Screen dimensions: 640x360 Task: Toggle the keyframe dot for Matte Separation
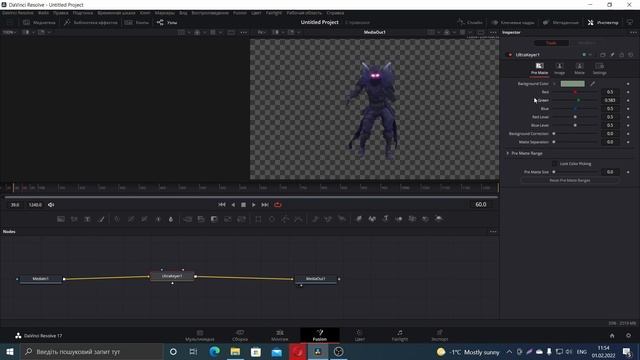[628, 142]
